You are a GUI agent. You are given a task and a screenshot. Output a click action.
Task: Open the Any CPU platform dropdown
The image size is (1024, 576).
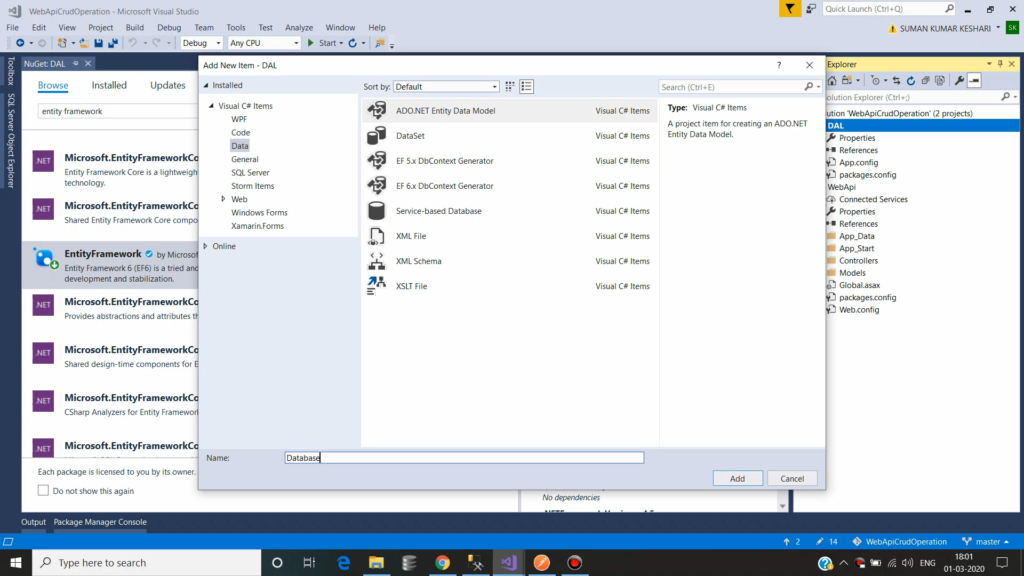(264, 43)
